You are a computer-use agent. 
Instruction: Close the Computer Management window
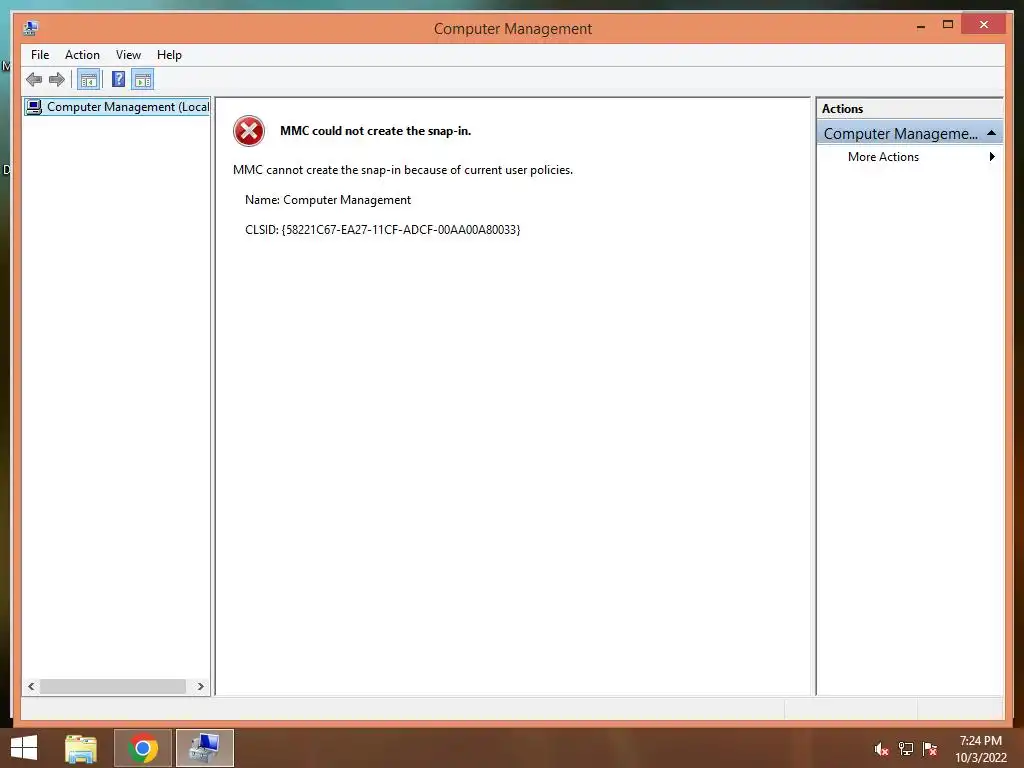click(x=984, y=25)
